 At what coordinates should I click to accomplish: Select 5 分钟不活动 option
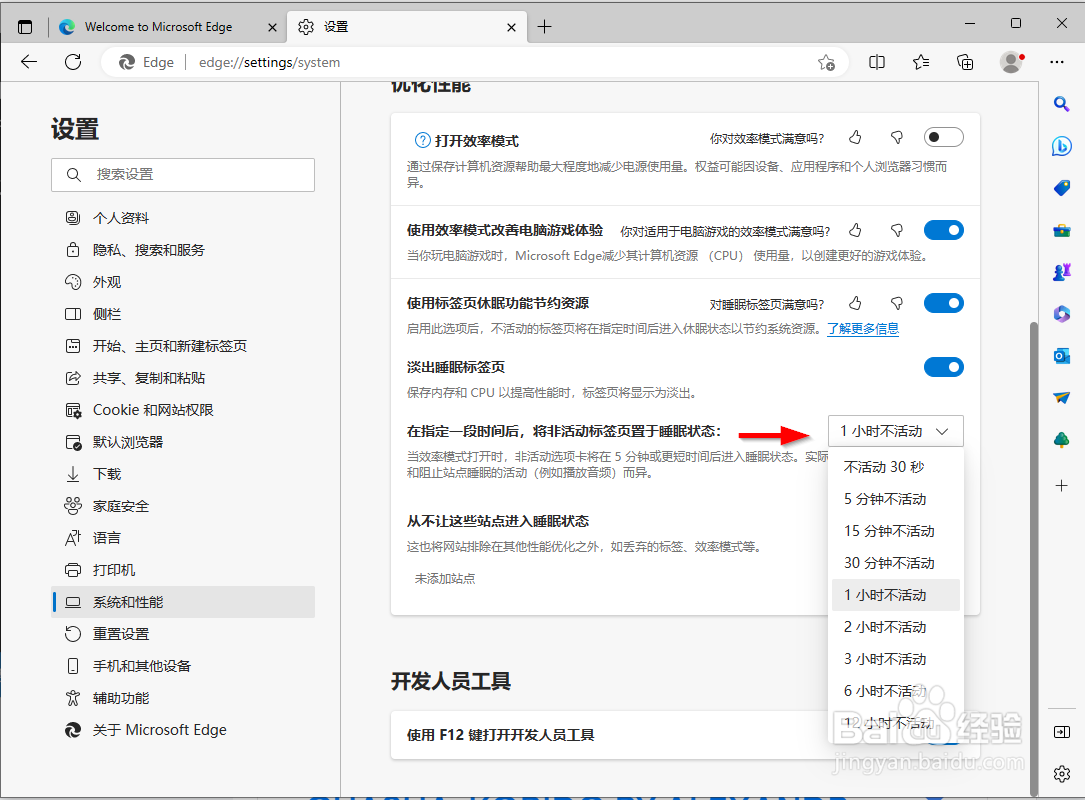click(x=889, y=498)
